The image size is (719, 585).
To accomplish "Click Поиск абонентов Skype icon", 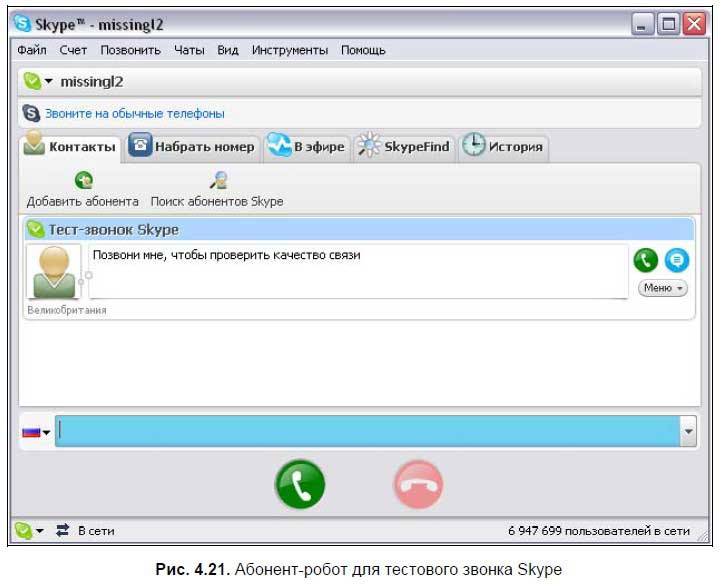I will pos(218,180).
